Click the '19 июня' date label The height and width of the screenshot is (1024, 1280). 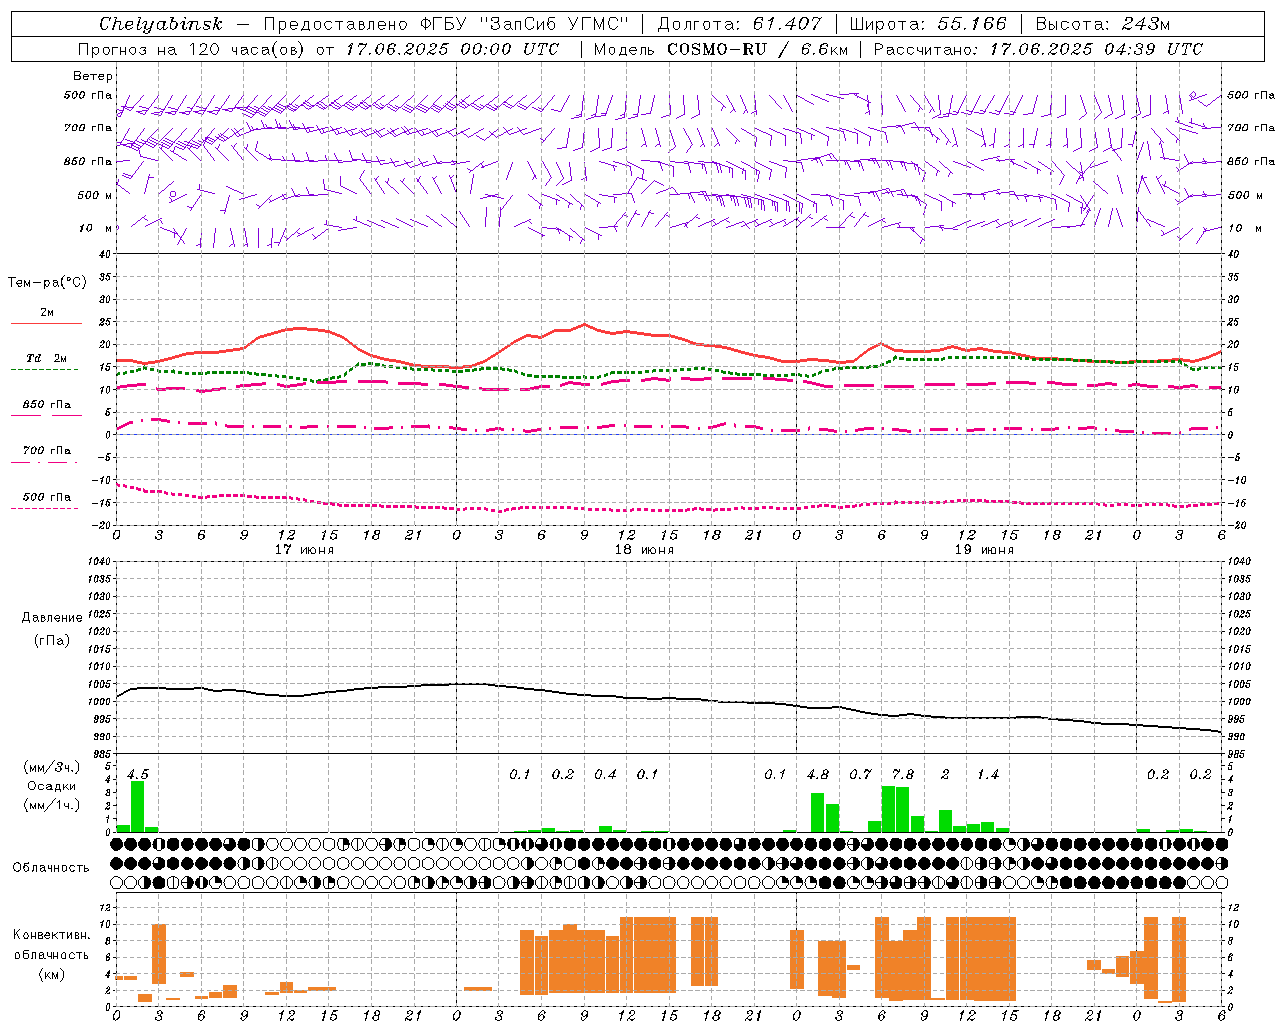[x=984, y=550]
